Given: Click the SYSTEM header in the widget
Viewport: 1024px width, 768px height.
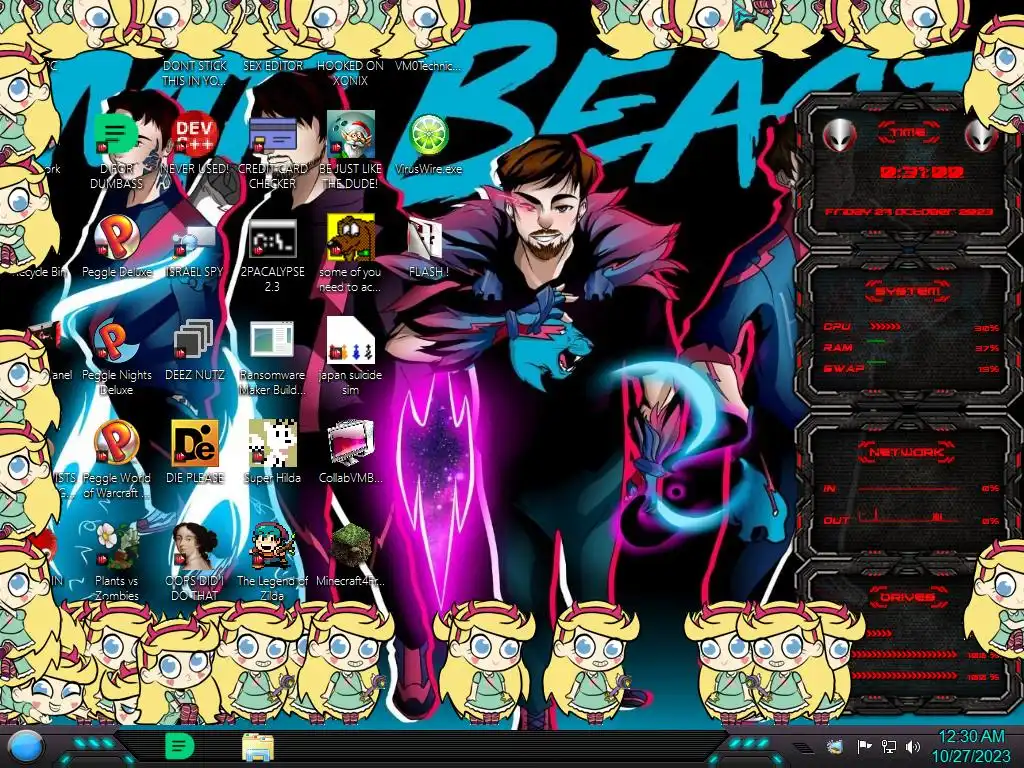Looking at the screenshot, I should pyautogui.click(x=907, y=291).
